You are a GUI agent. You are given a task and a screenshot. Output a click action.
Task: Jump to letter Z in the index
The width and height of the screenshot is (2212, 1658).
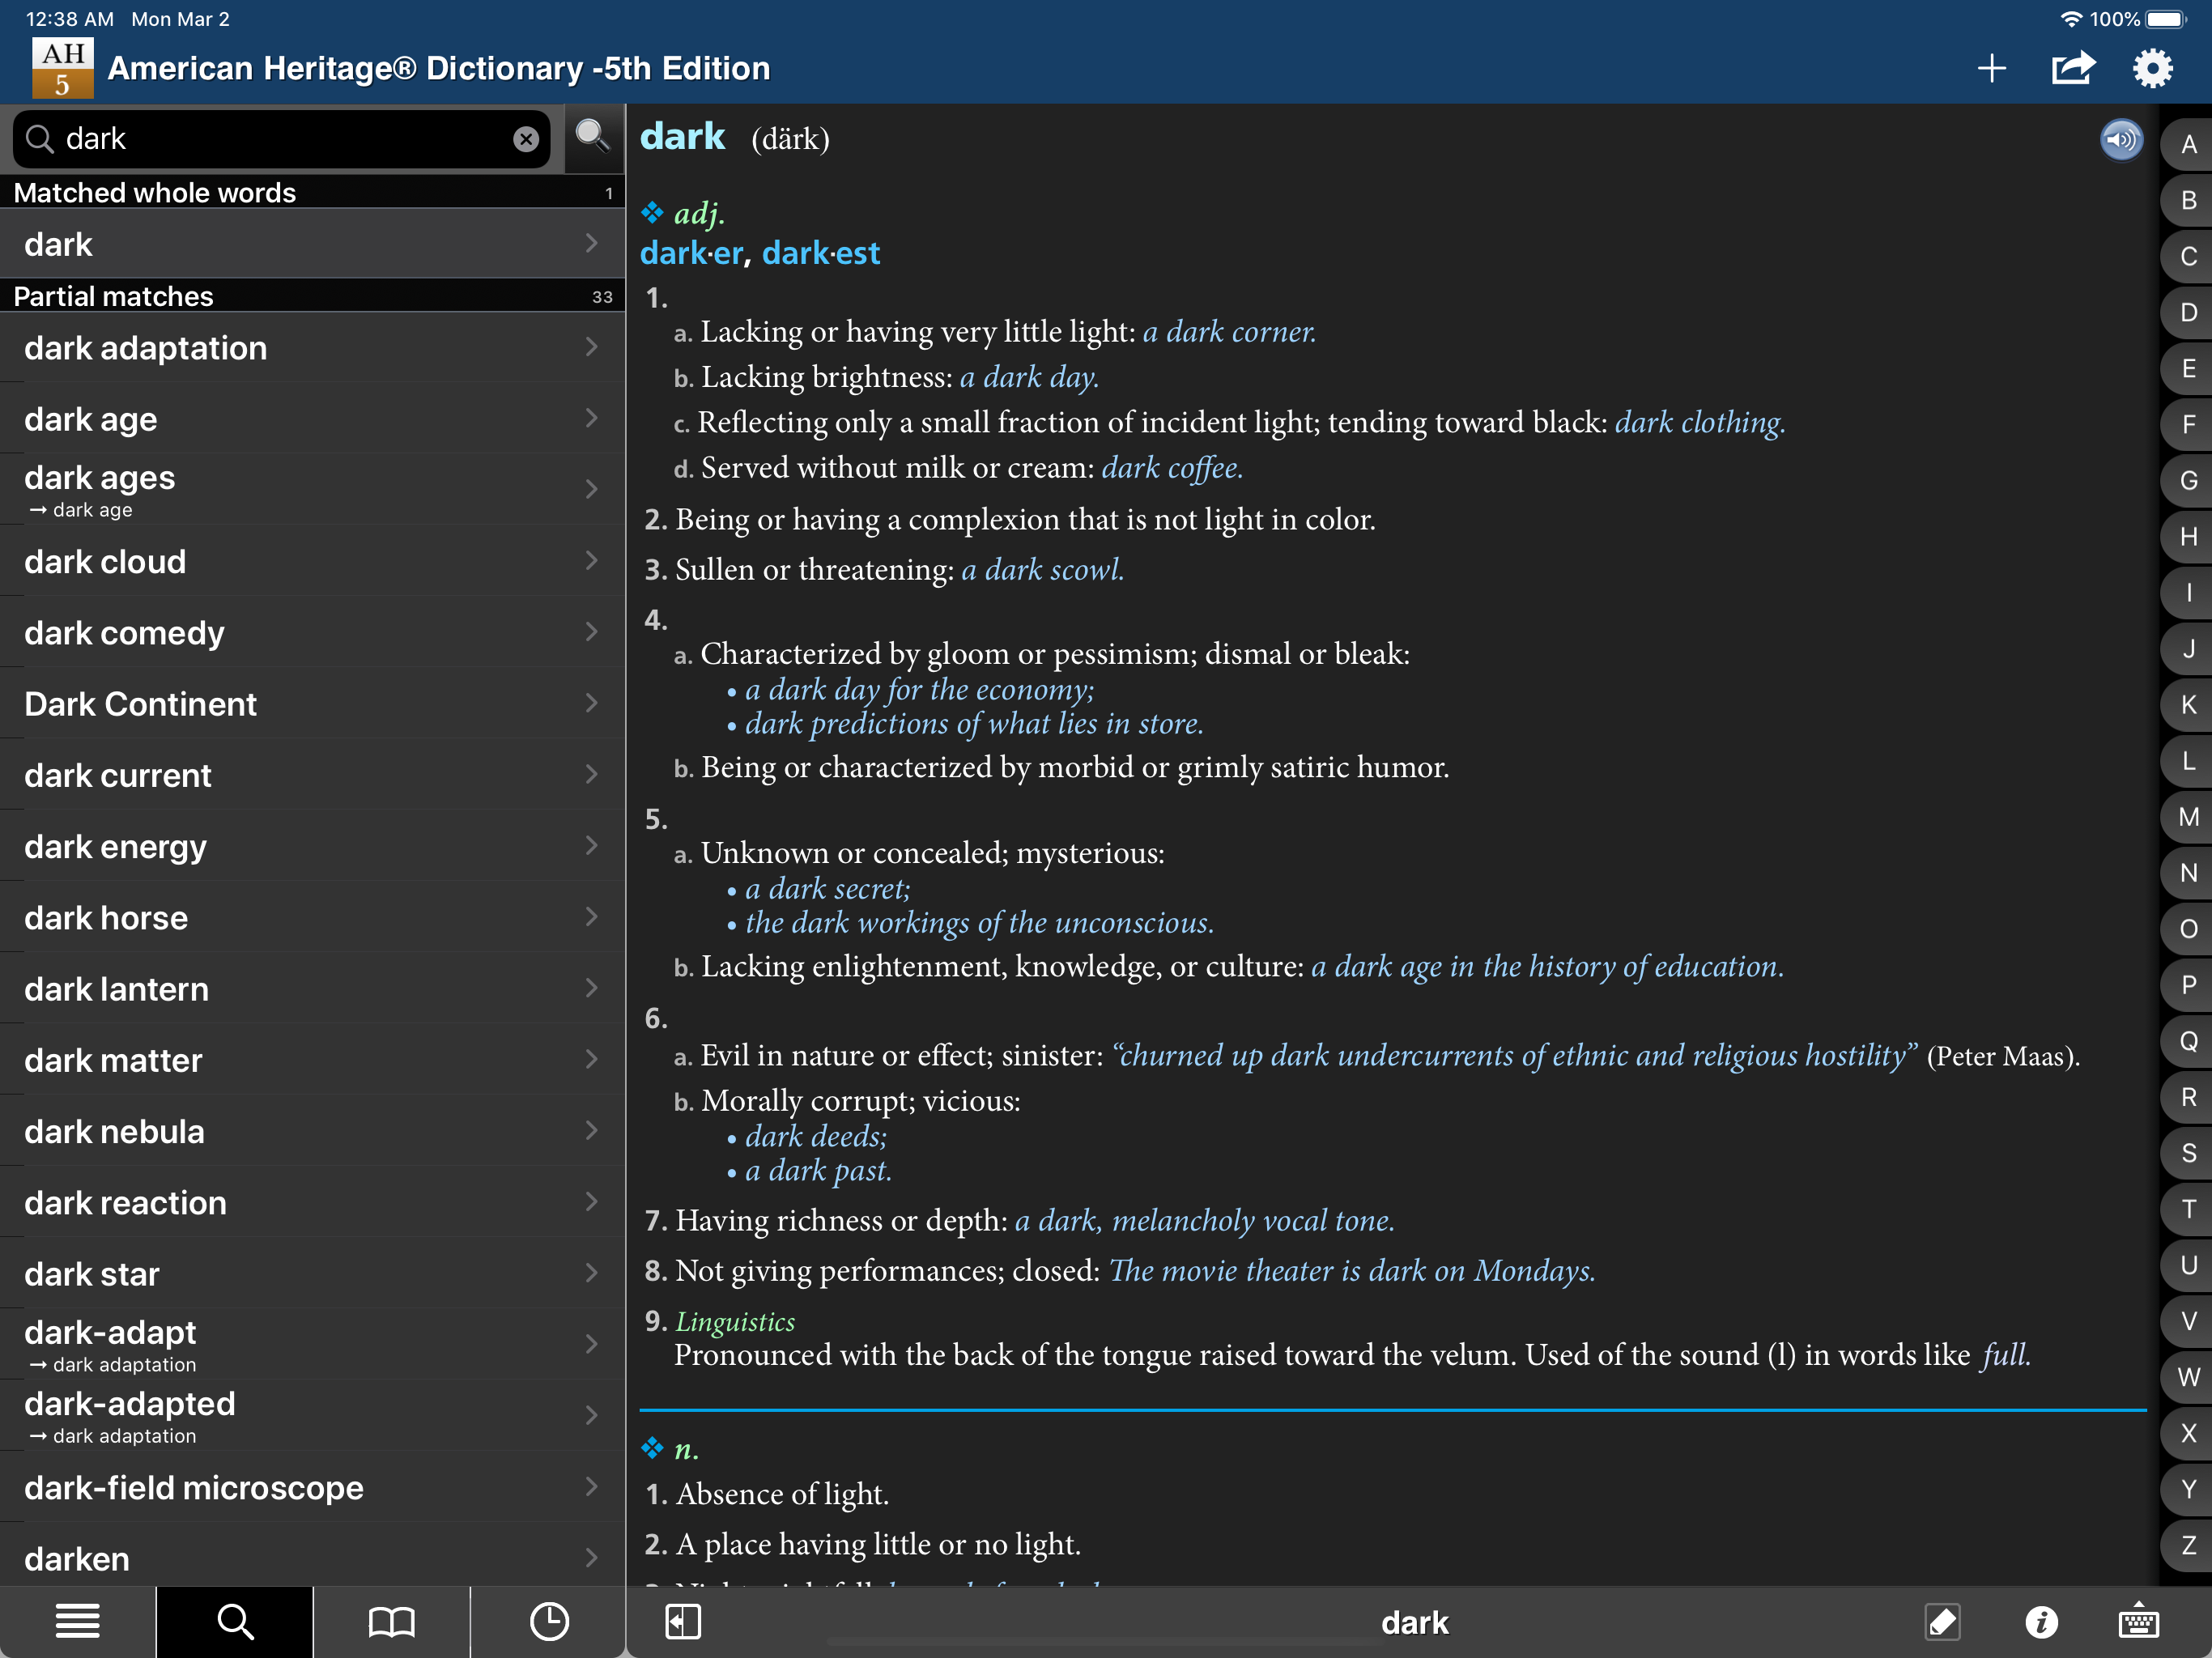[x=2188, y=1545]
